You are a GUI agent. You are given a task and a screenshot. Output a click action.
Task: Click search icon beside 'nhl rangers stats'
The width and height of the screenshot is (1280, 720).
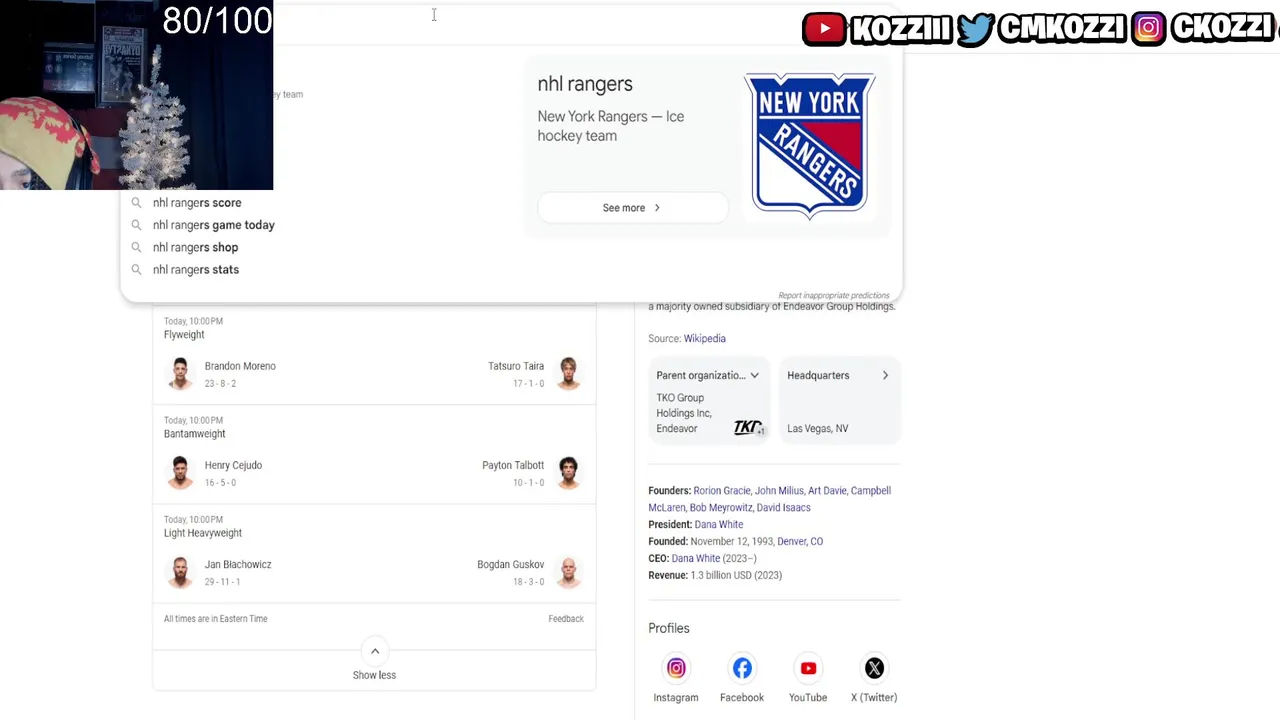click(136, 270)
